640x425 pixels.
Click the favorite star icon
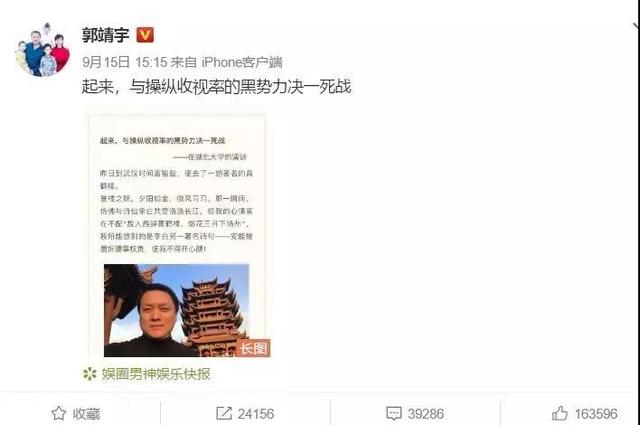[x=59, y=414]
